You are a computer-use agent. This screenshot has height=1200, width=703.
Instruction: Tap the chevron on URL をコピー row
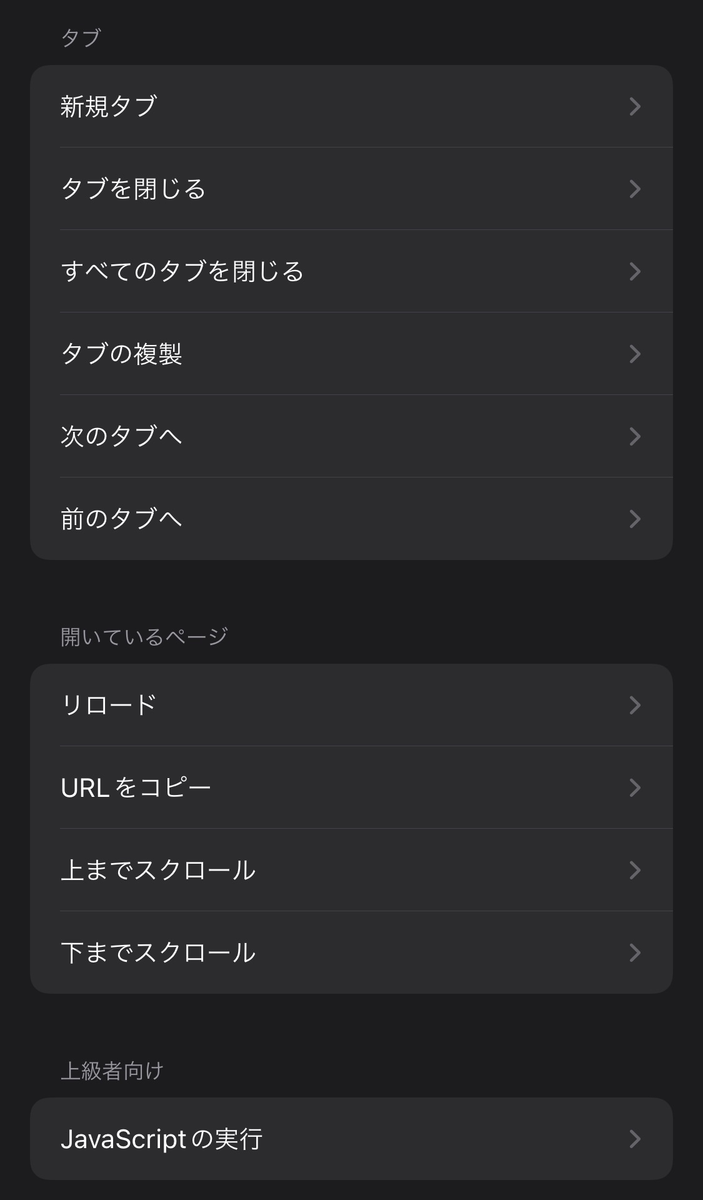point(635,787)
